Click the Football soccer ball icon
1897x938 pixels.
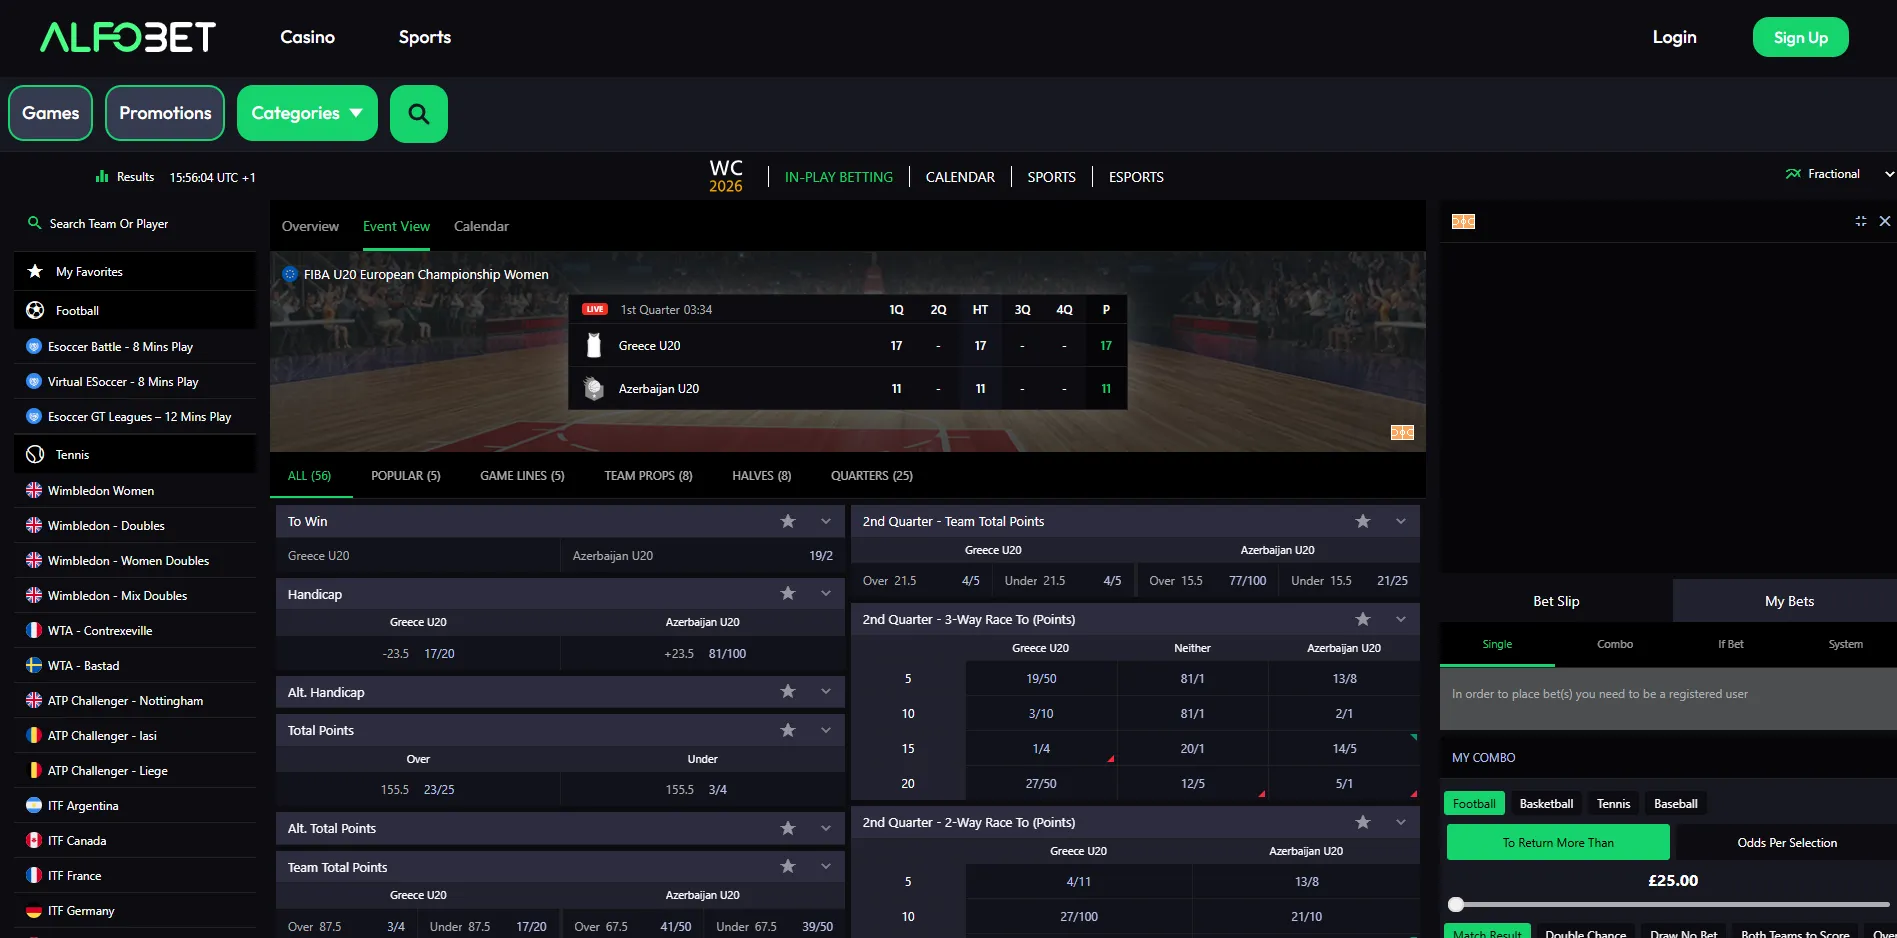[x=35, y=310]
